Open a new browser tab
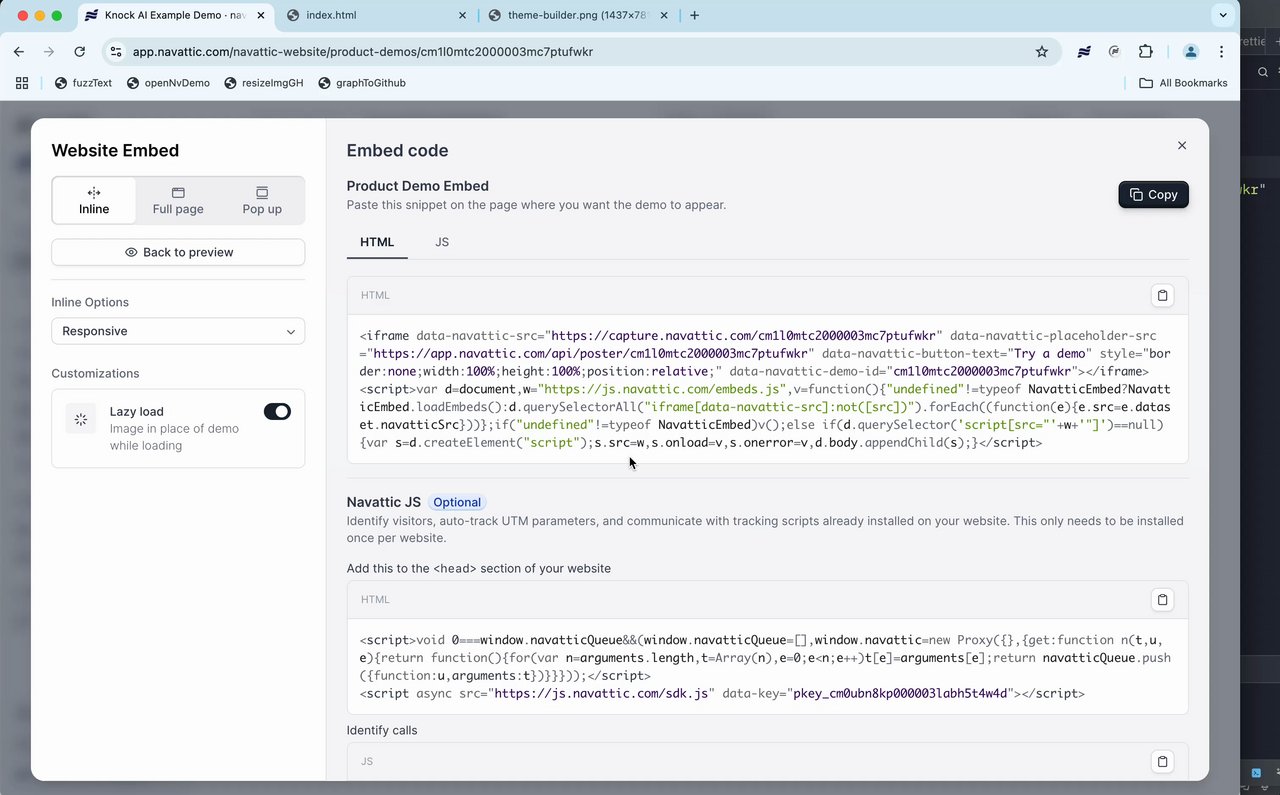Screen dimensions: 1280x795 click(695, 15)
